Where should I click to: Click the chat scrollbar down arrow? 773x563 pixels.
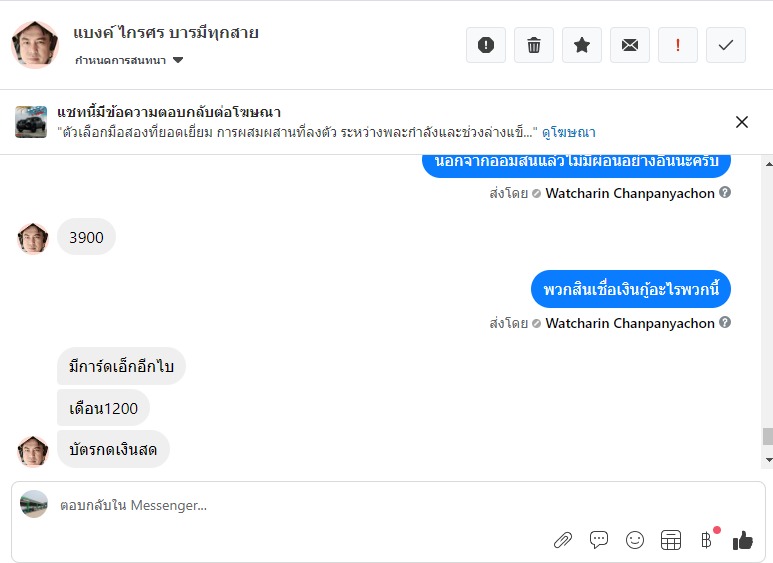[x=767, y=460]
